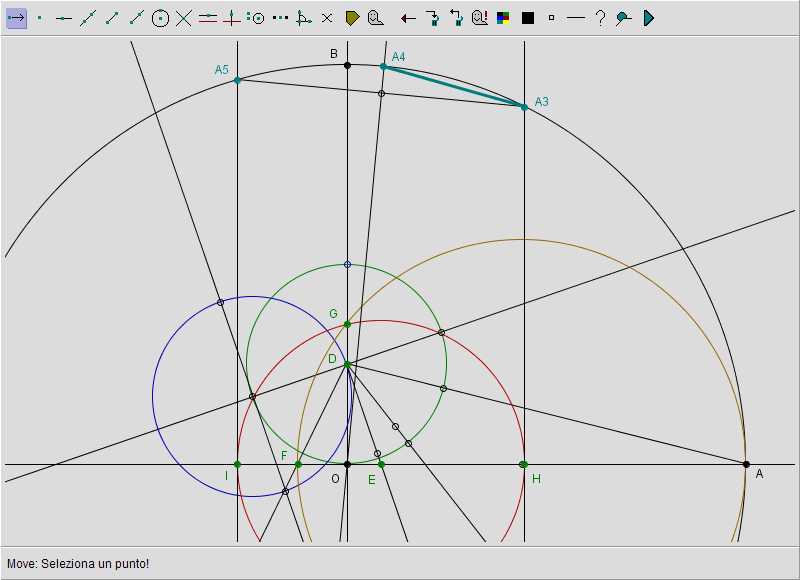Select green point I
The width and height of the screenshot is (800, 580).
[x=237, y=464]
